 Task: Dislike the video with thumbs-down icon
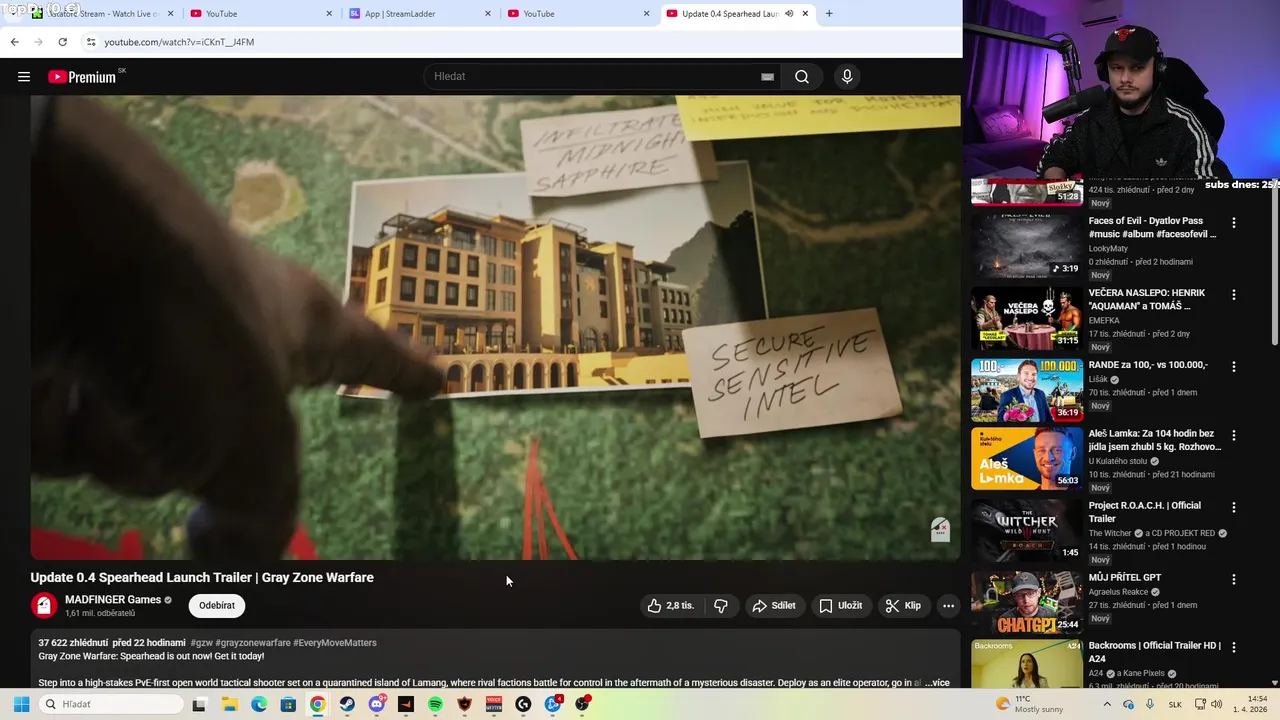click(x=720, y=605)
